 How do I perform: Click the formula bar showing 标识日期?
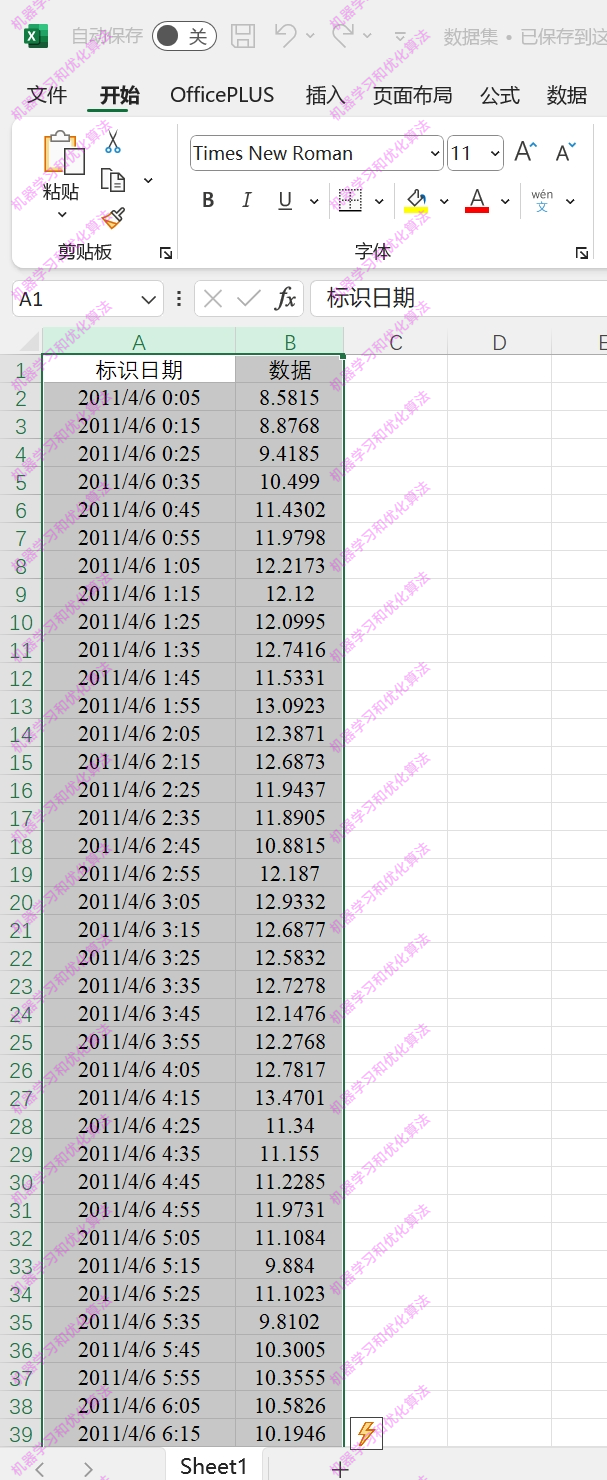click(458, 298)
